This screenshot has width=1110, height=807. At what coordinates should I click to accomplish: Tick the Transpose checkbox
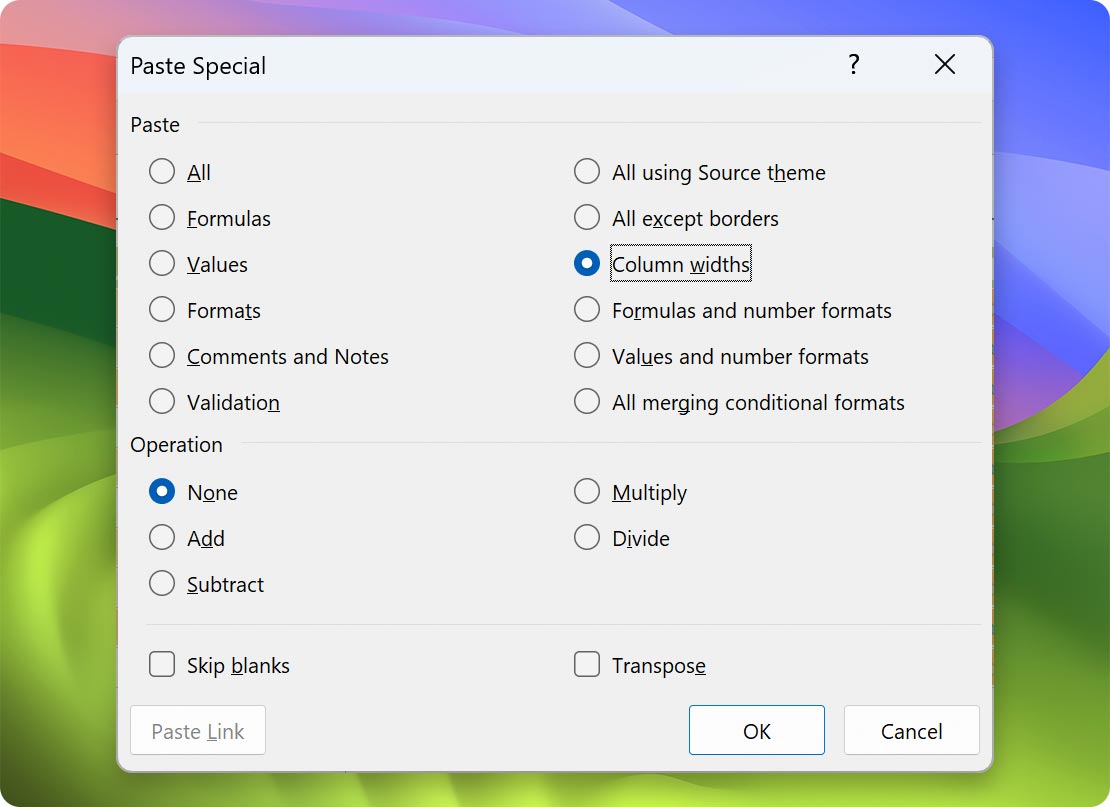click(587, 665)
